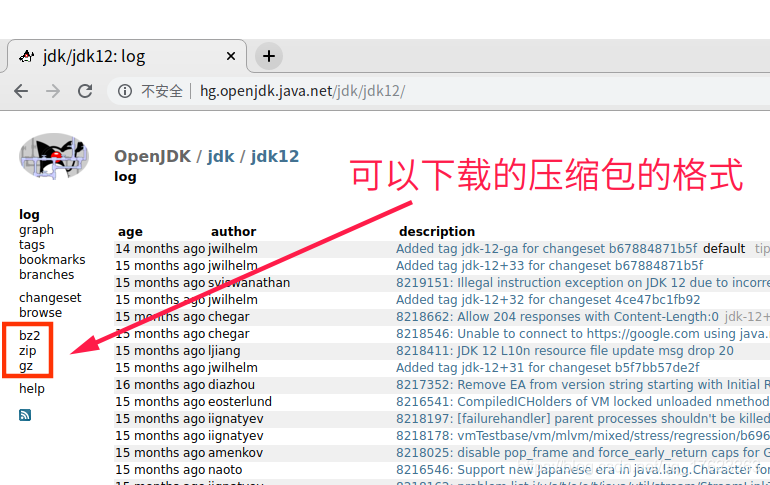Download the zip archive

[28, 351]
